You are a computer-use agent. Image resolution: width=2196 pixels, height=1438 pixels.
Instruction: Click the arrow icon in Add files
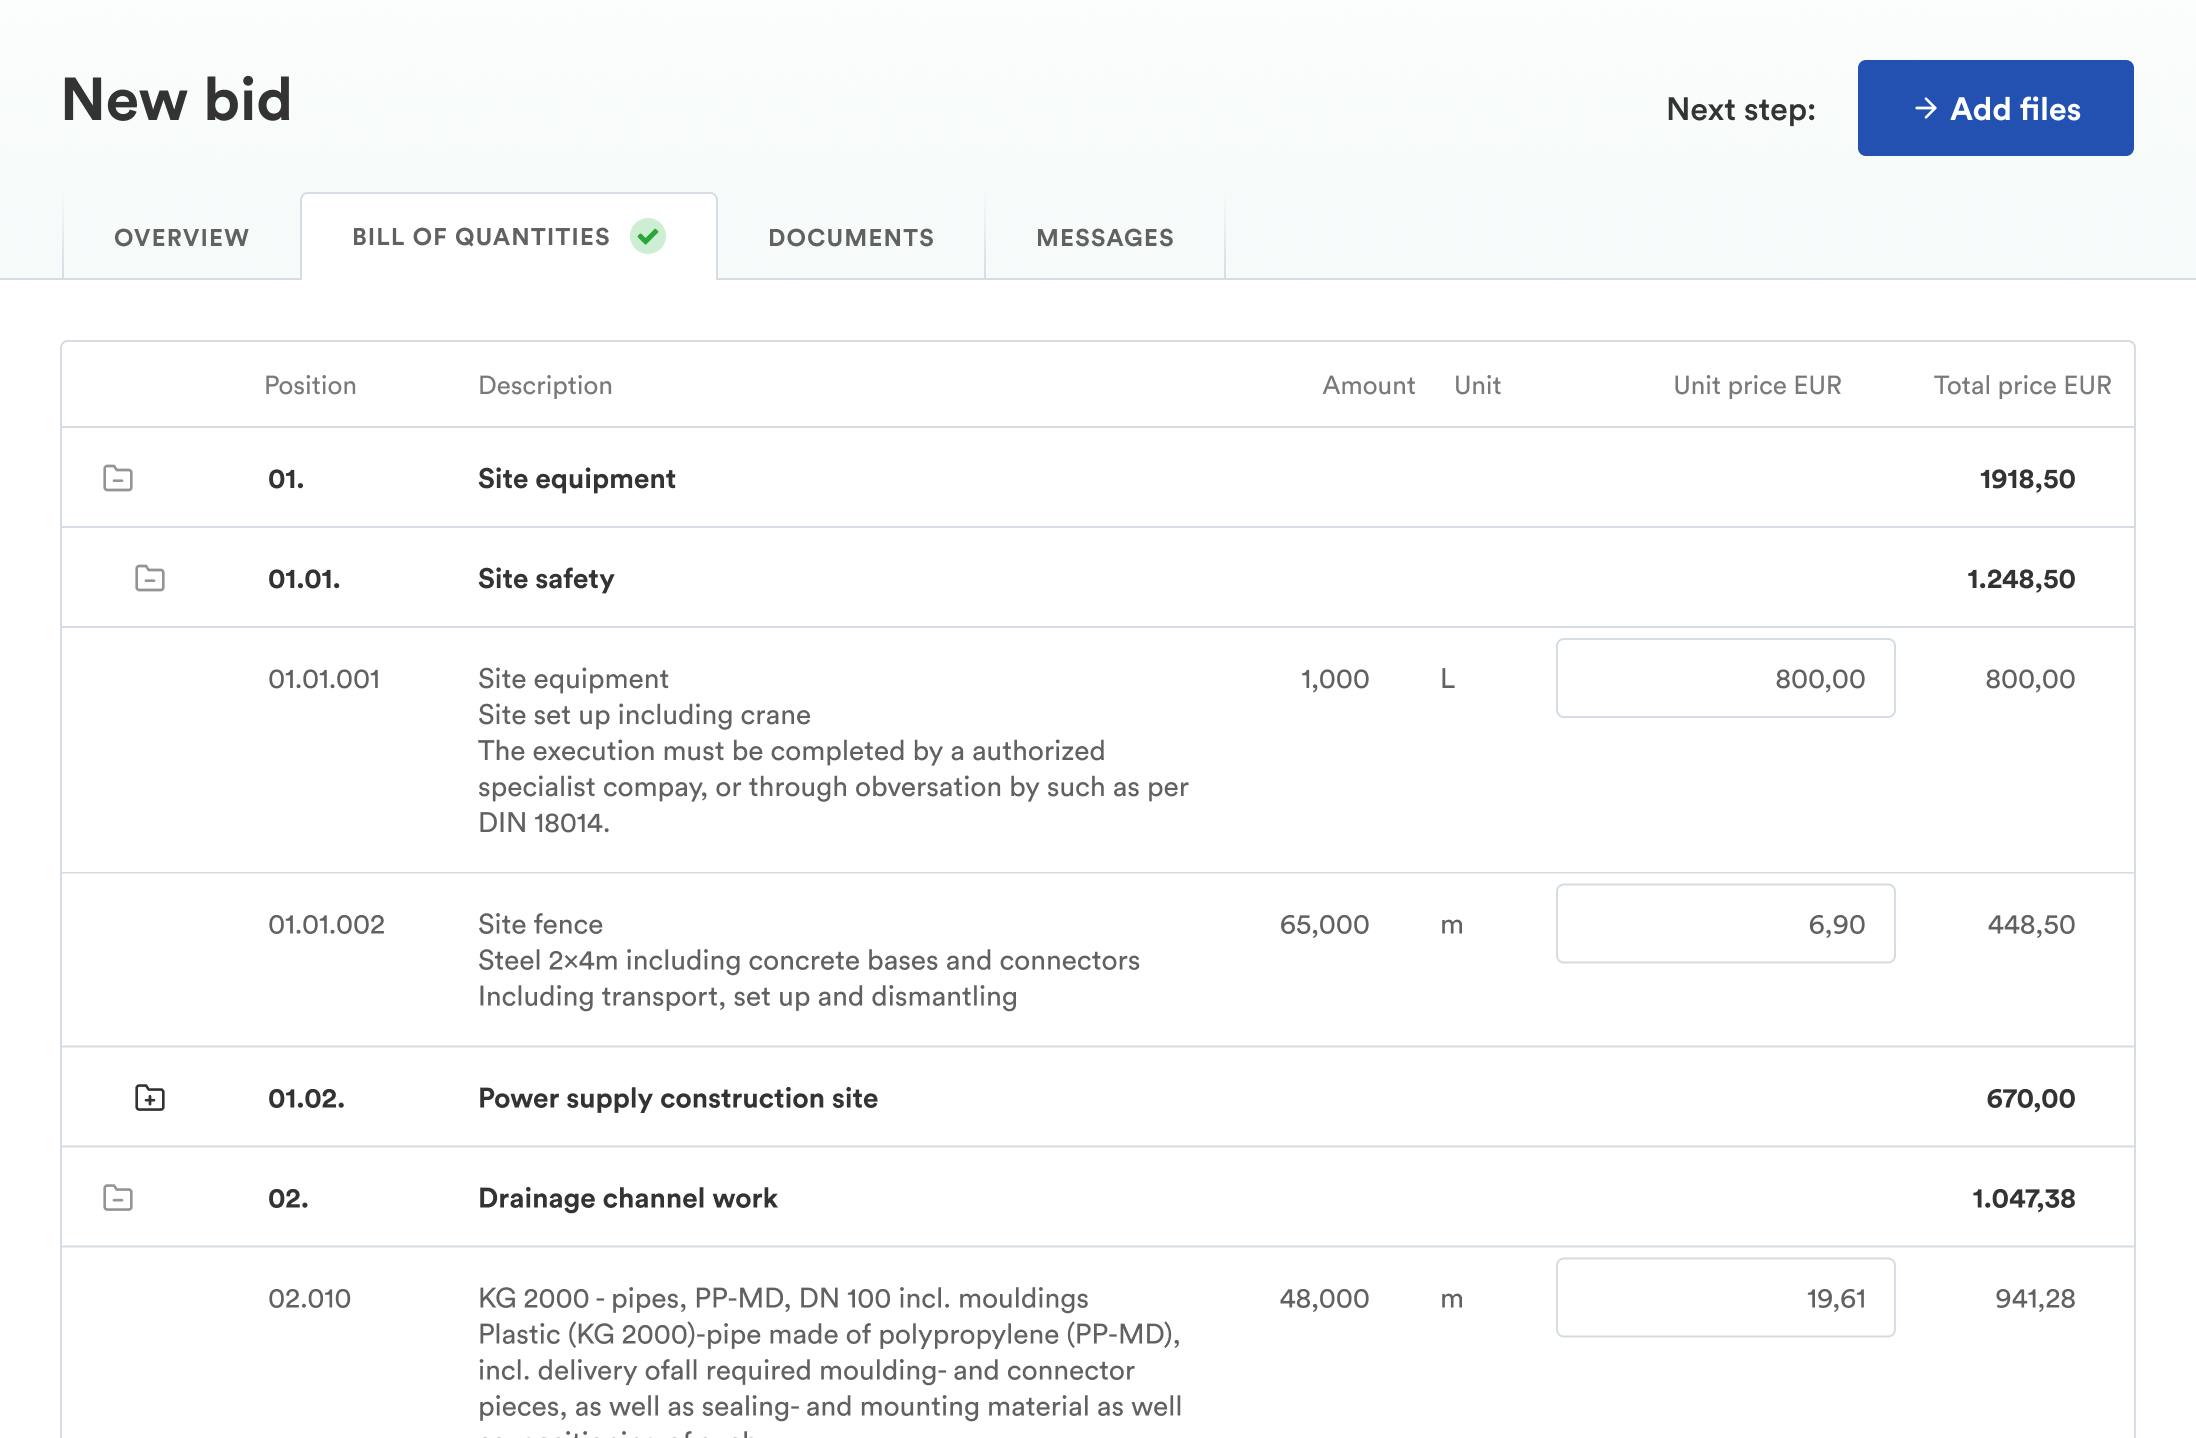click(x=1925, y=108)
